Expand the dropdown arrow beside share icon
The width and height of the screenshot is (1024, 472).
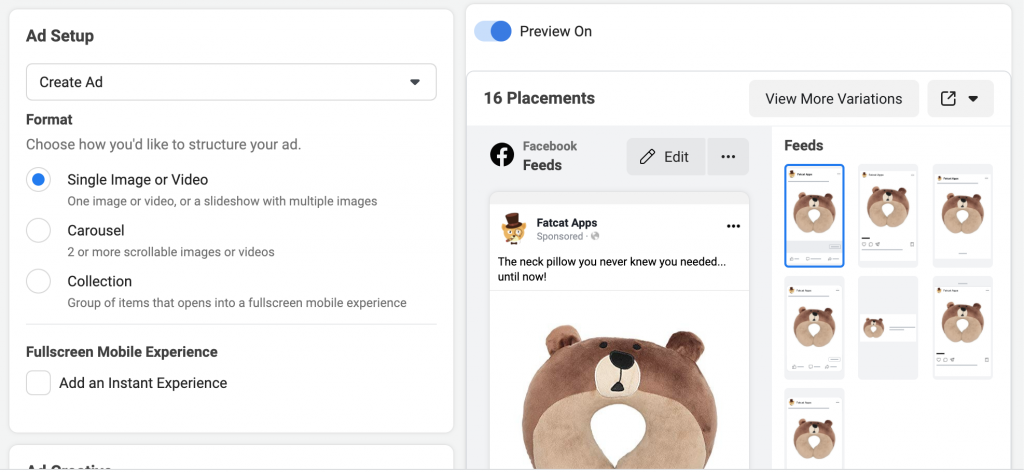pos(973,99)
